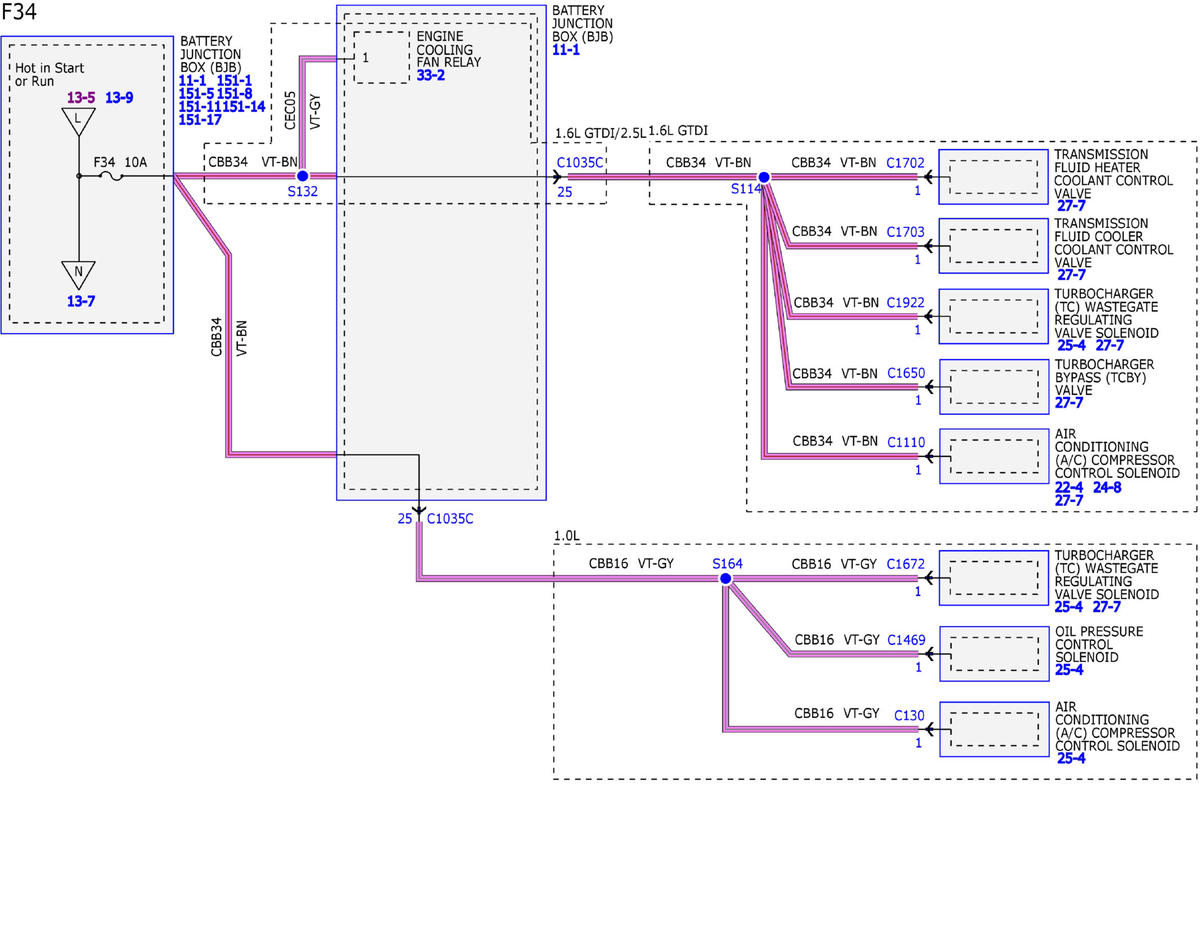Screen dimensions: 1200x927
Task: Click connector label C1672
Action: pyautogui.click(x=906, y=564)
